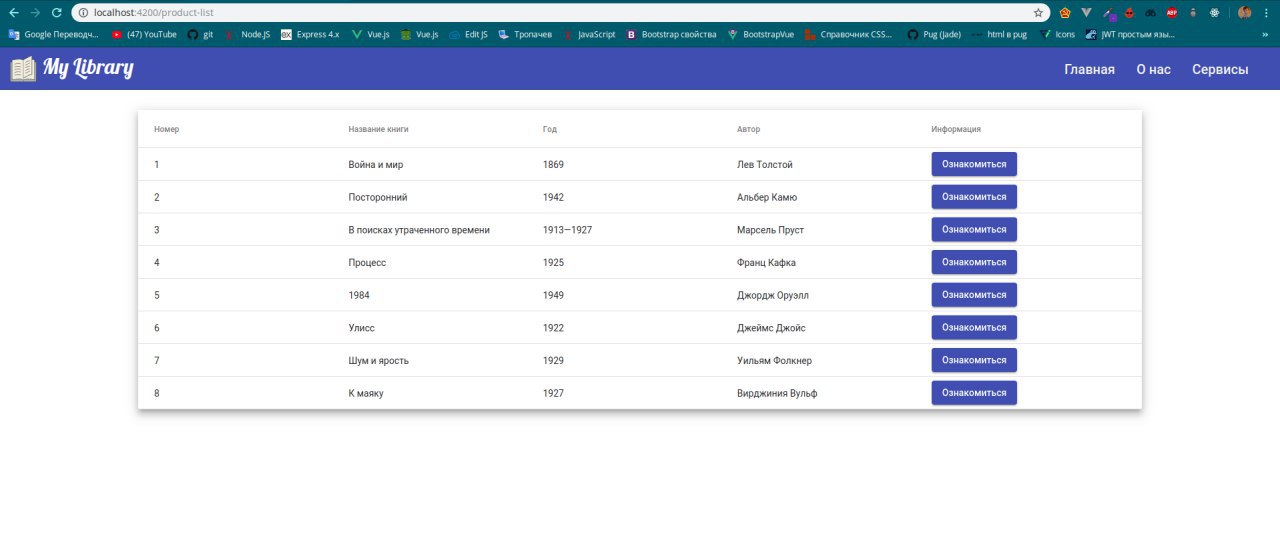Open the JavaScript bookmark

[x=589, y=34]
